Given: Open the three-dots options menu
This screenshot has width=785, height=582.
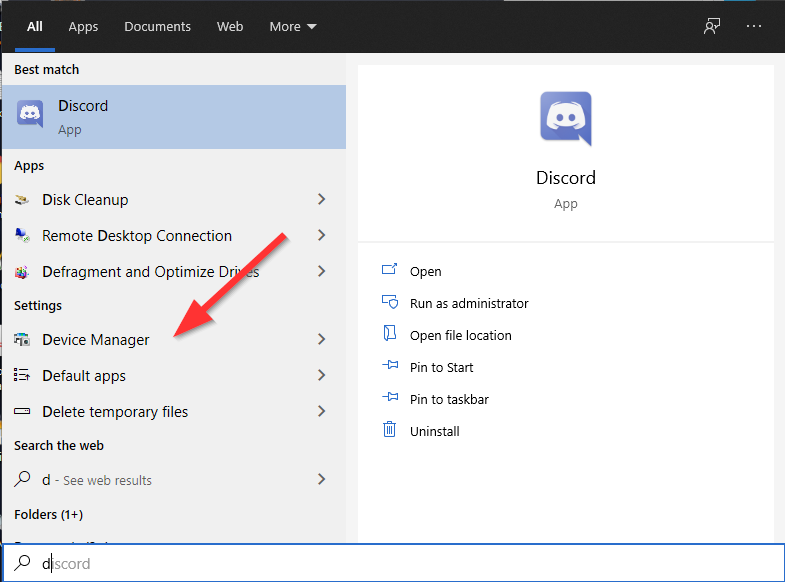Looking at the screenshot, I should coord(753,26).
